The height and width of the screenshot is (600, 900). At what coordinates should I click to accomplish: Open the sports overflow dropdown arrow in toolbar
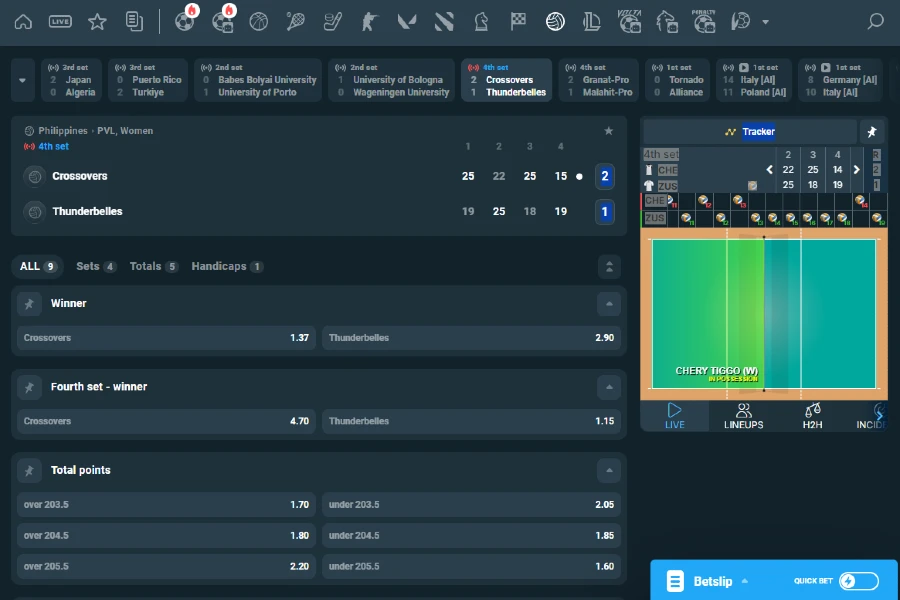[x=766, y=21]
